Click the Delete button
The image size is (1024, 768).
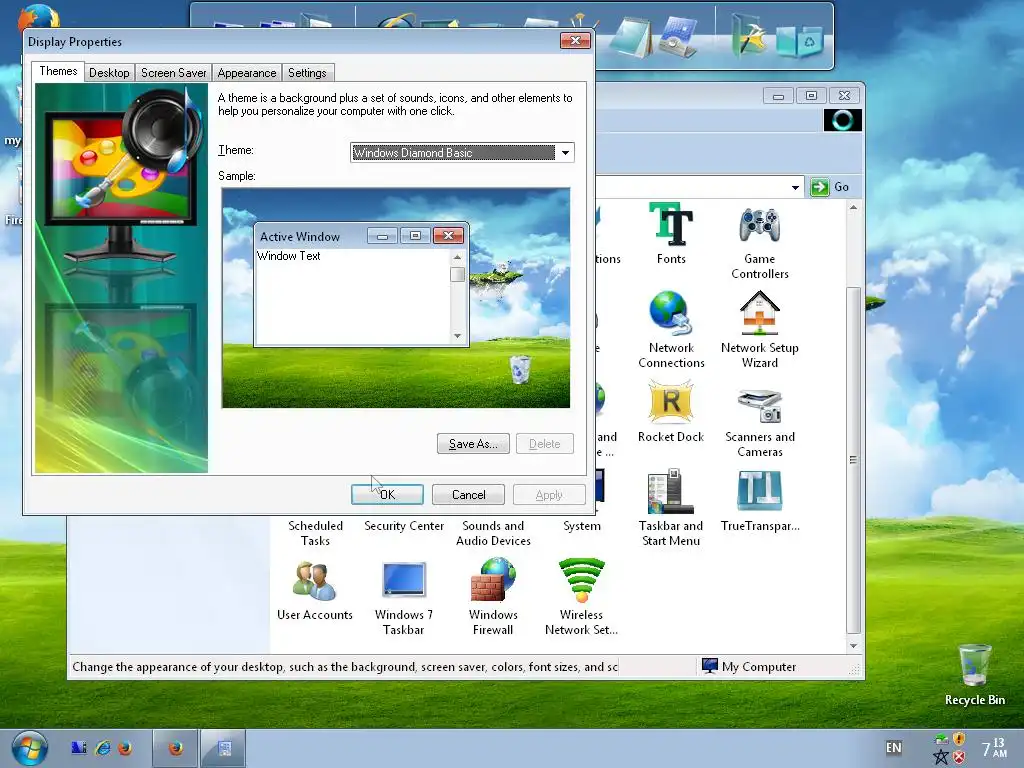pos(545,444)
